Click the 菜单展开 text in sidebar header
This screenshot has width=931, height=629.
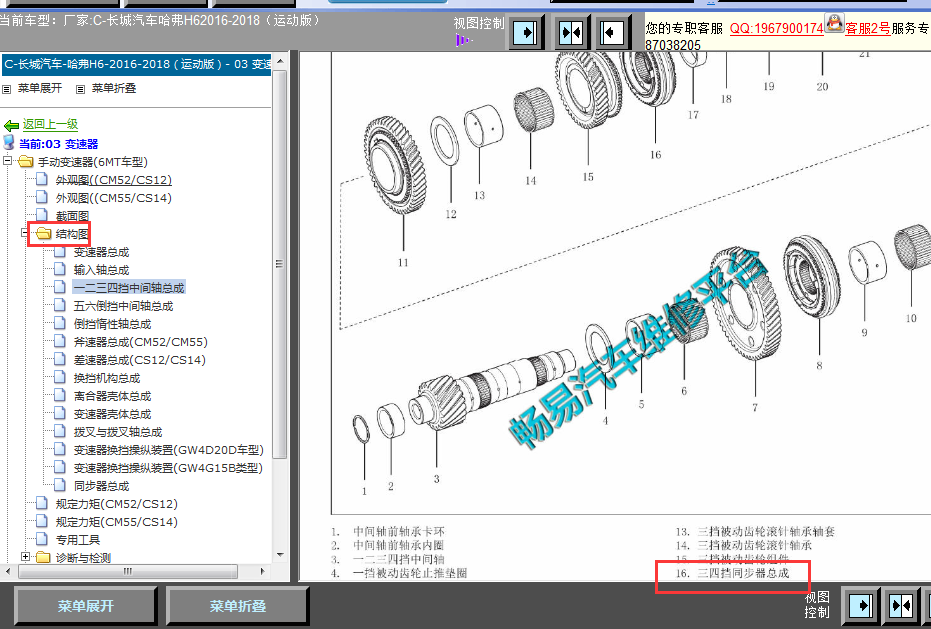40,88
